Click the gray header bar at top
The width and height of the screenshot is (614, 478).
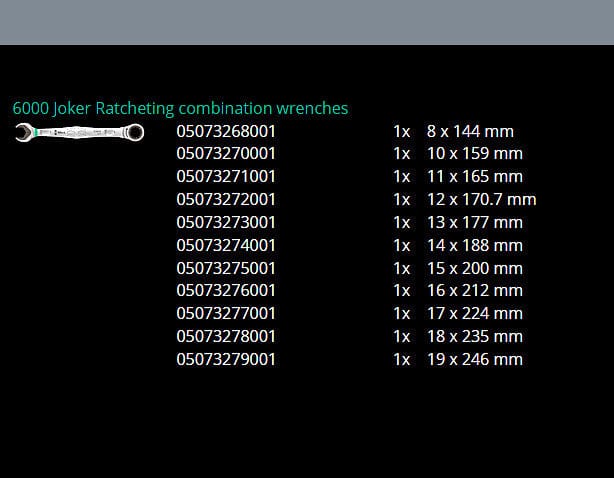tap(307, 22)
